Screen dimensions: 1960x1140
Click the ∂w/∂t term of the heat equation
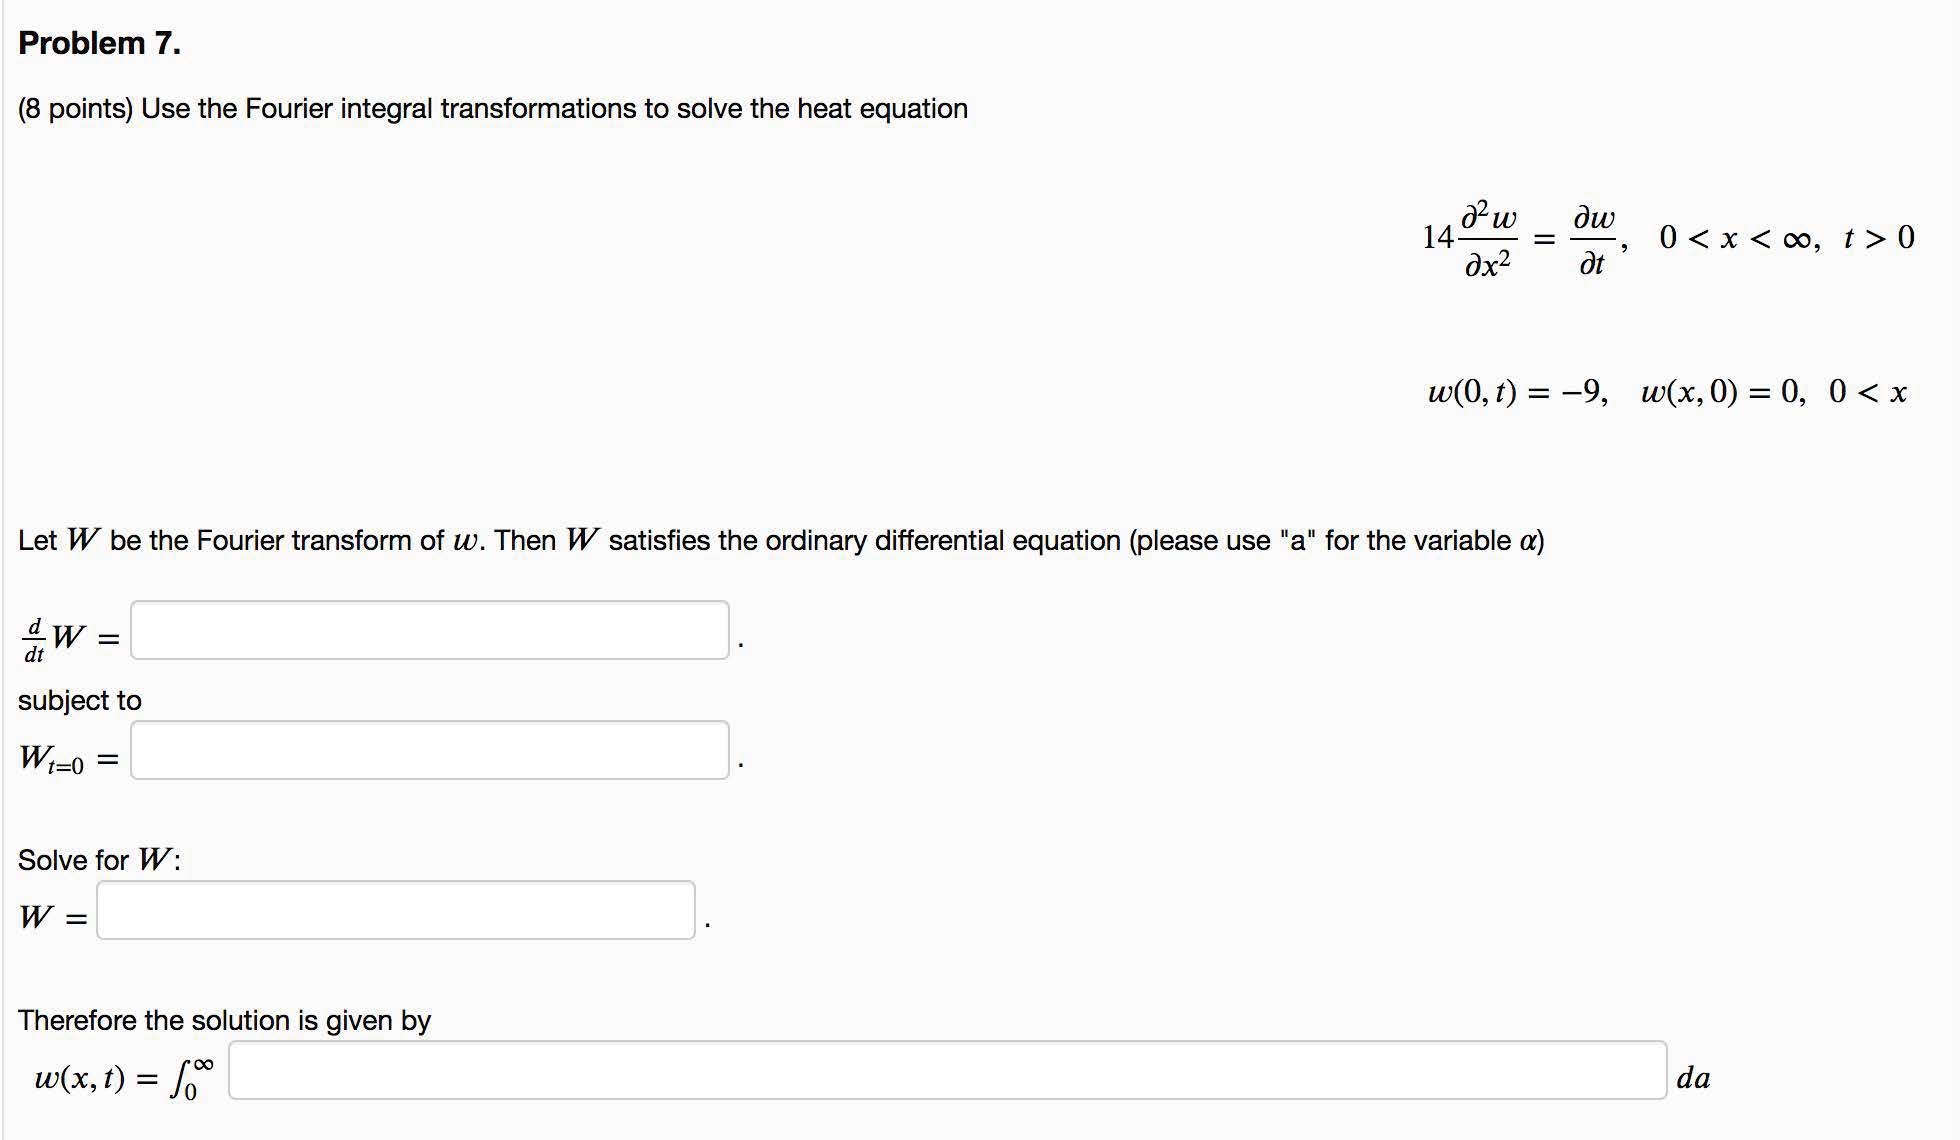1592,239
